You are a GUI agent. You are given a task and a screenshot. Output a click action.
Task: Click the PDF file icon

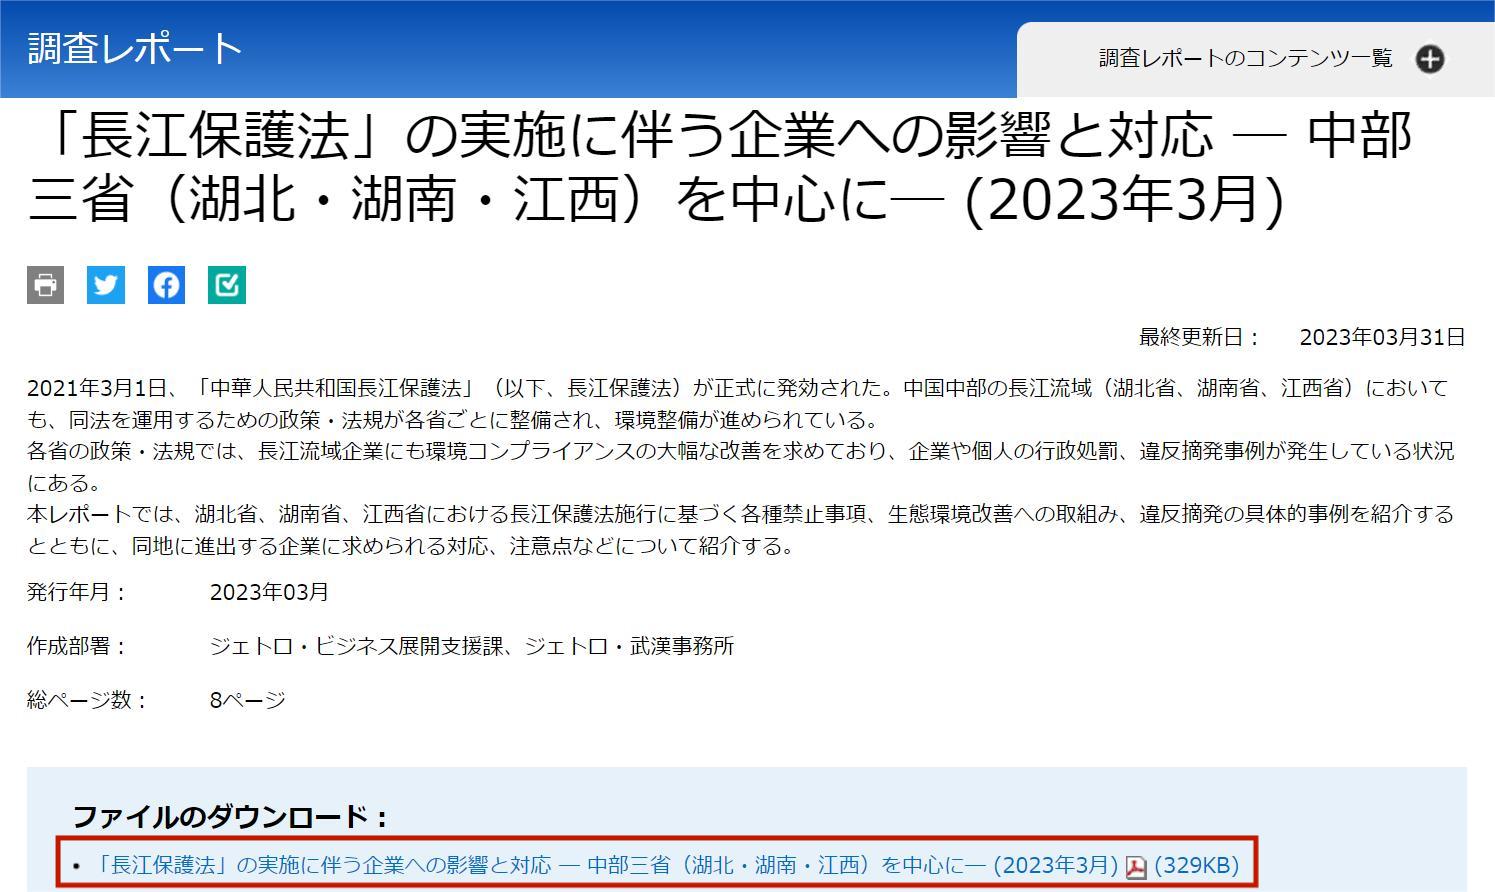pos(1136,867)
